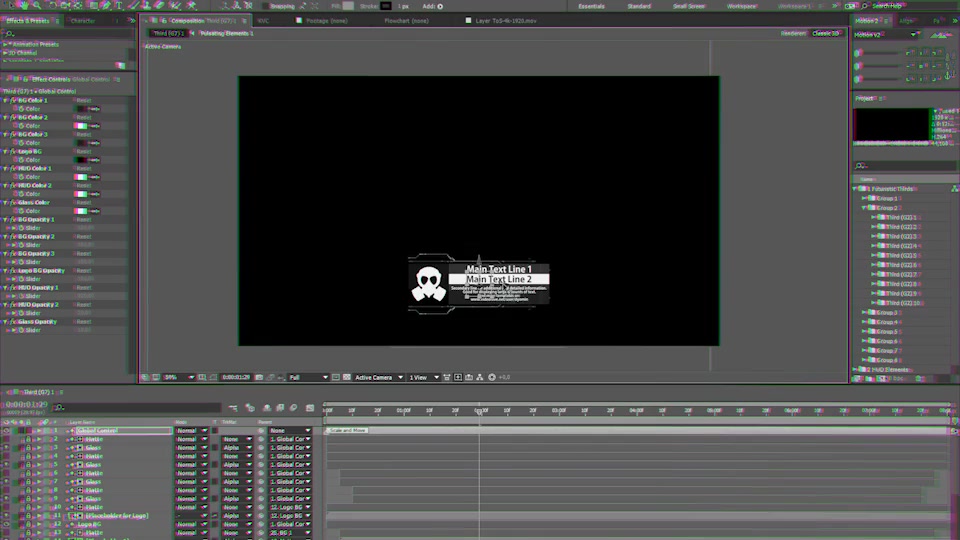The height and width of the screenshot is (540, 960).
Task: Open the resolution Full dropdown
Action: (308, 377)
